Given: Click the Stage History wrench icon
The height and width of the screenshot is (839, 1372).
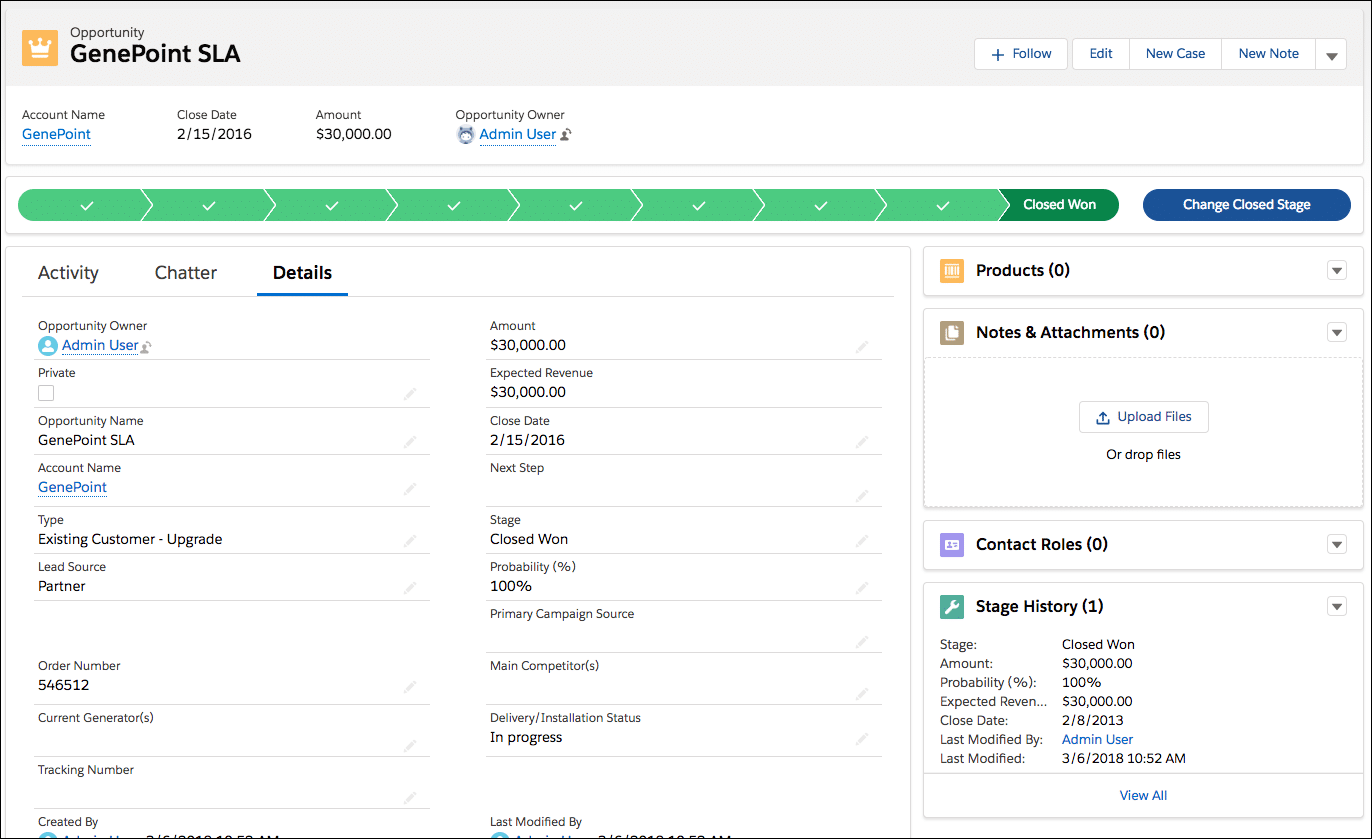Looking at the screenshot, I should click(952, 607).
